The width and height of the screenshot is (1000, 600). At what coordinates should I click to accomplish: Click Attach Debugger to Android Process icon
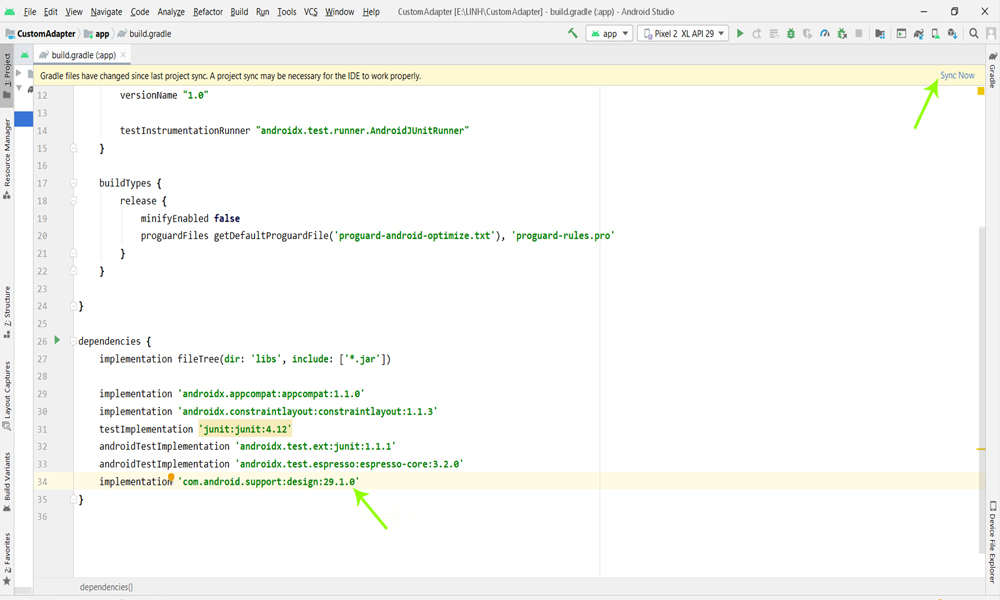[x=842, y=34]
